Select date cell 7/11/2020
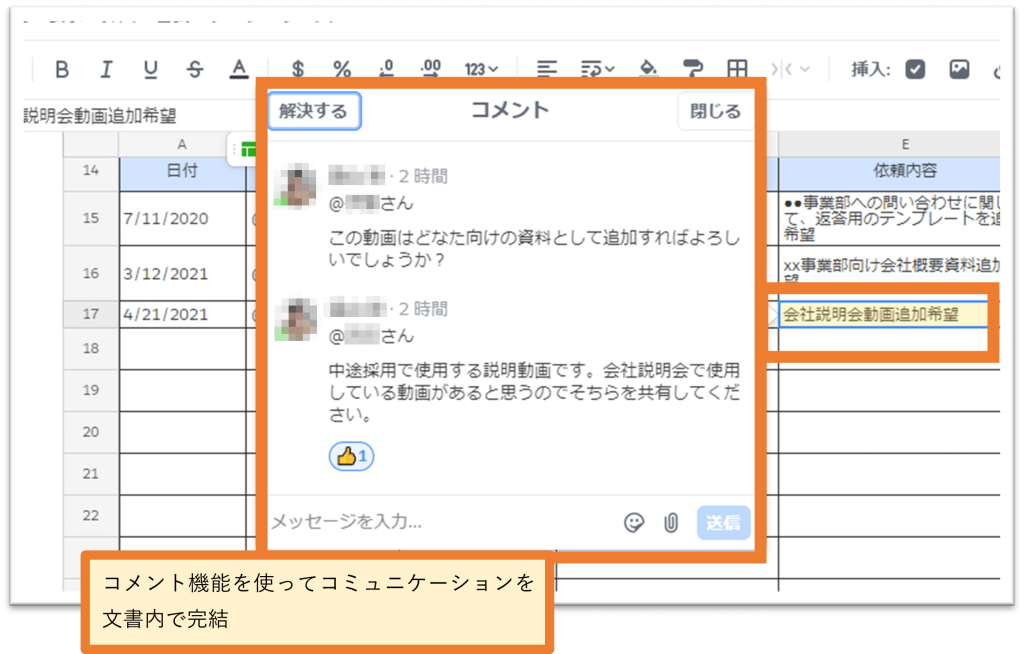 (x=182, y=218)
